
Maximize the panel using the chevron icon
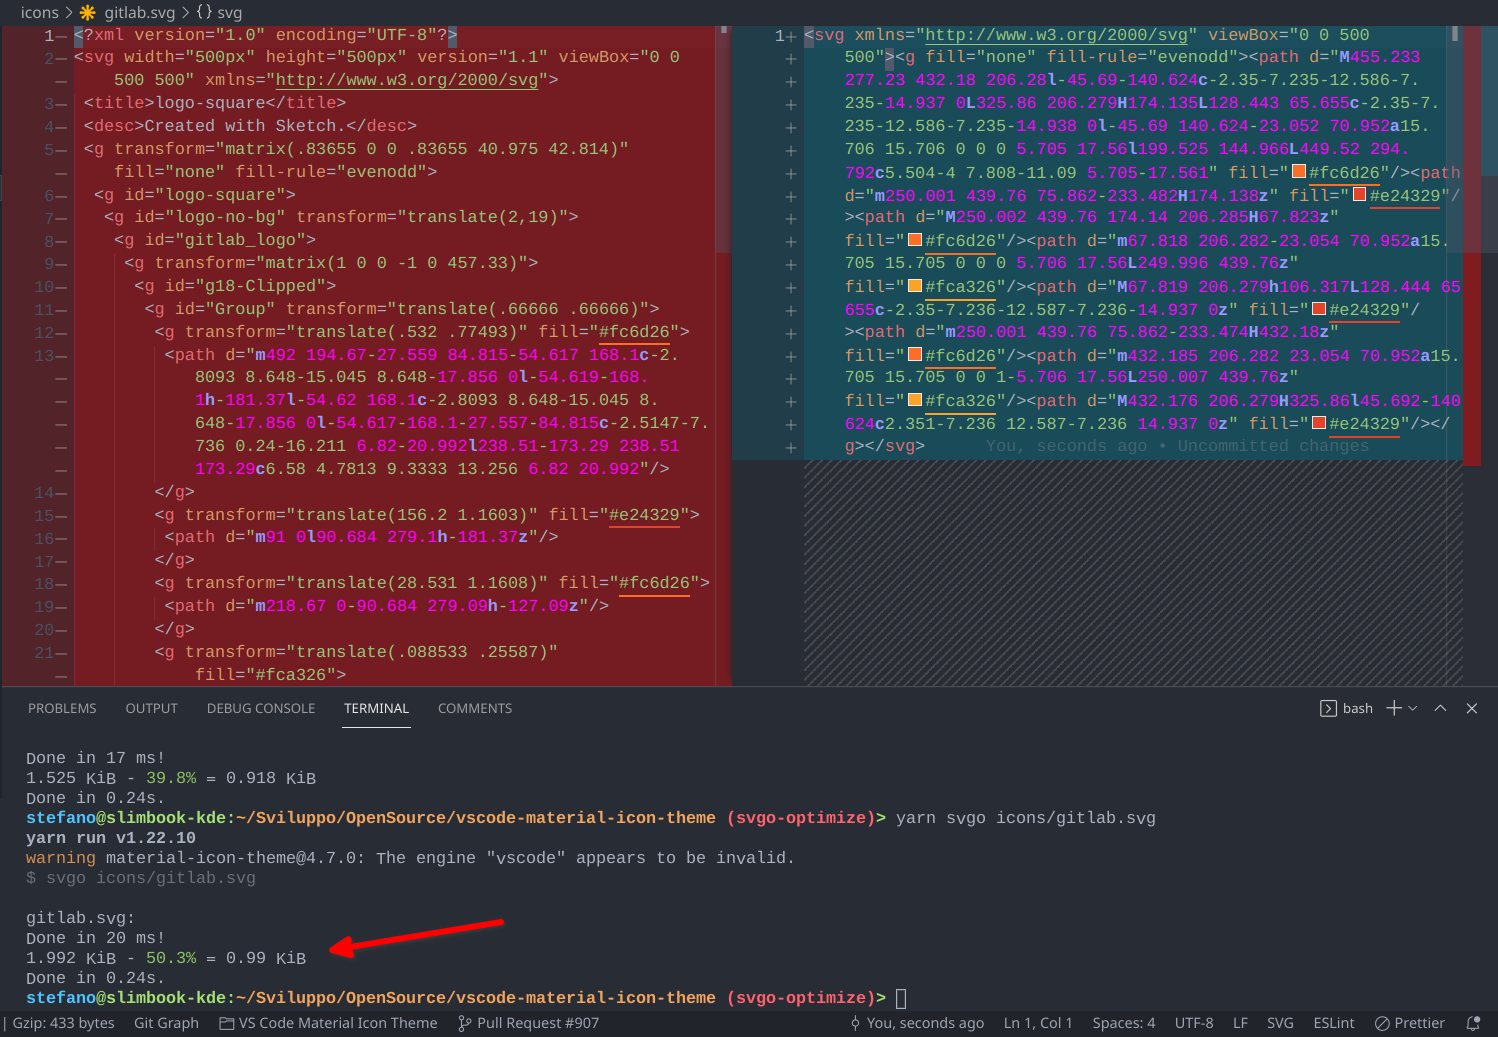point(1440,708)
